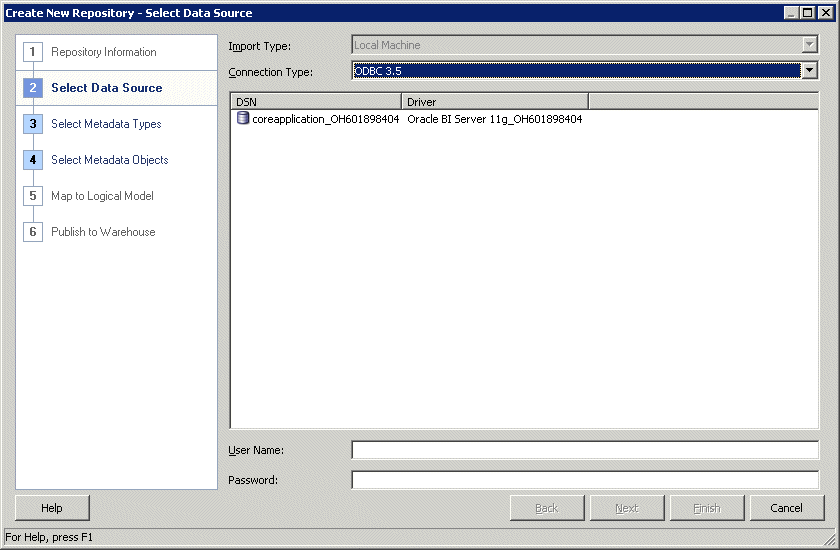Click the Next button
Viewport: 840px width, 550px height.
pyautogui.click(x=627, y=508)
